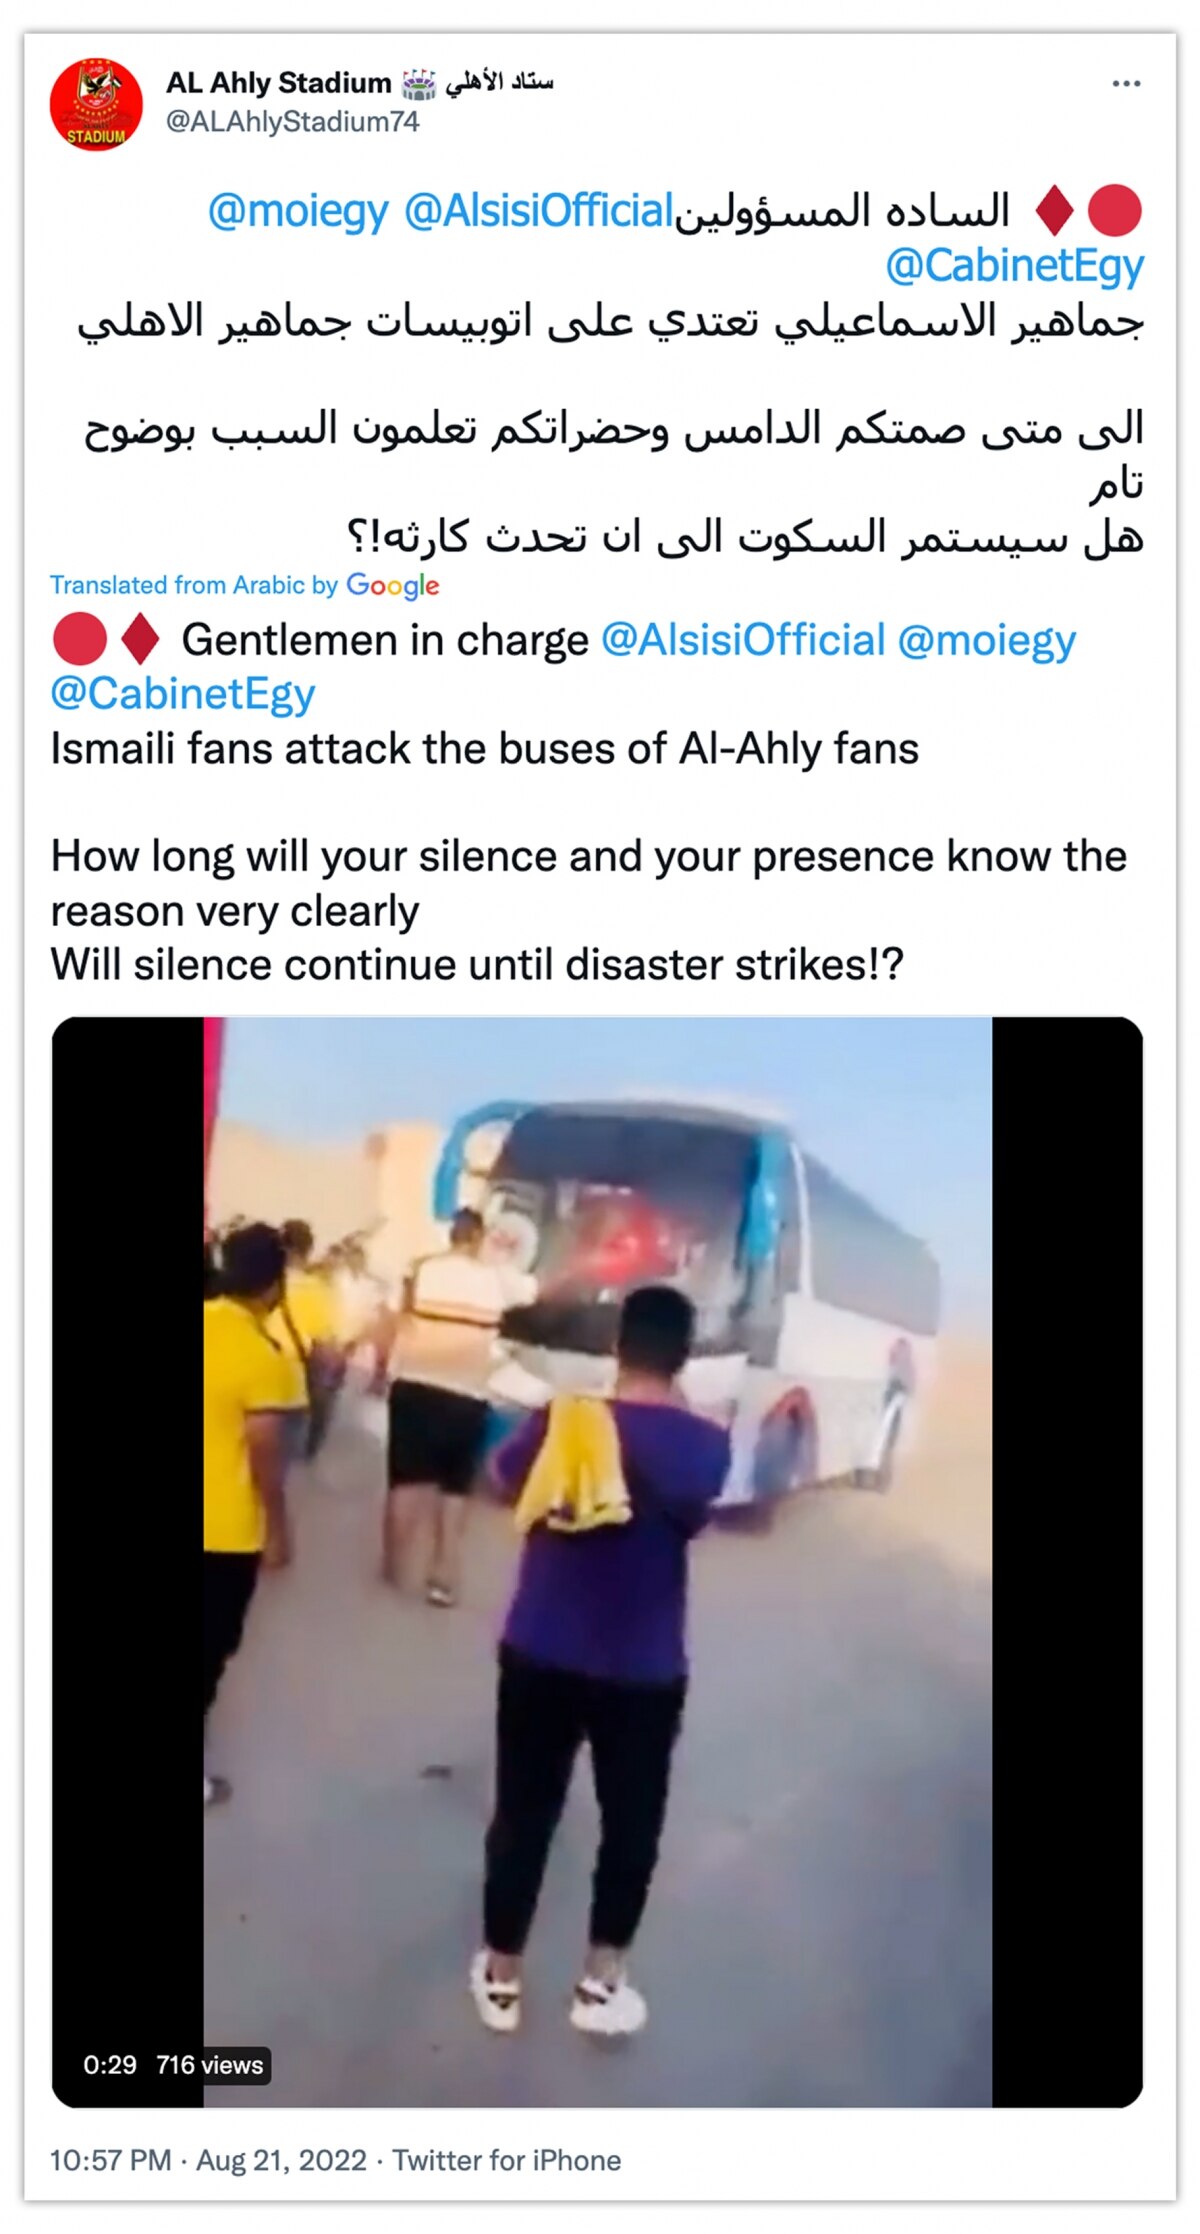Open AL Ahly Stadium display name
1200x2234 pixels.
click(278, 82)
